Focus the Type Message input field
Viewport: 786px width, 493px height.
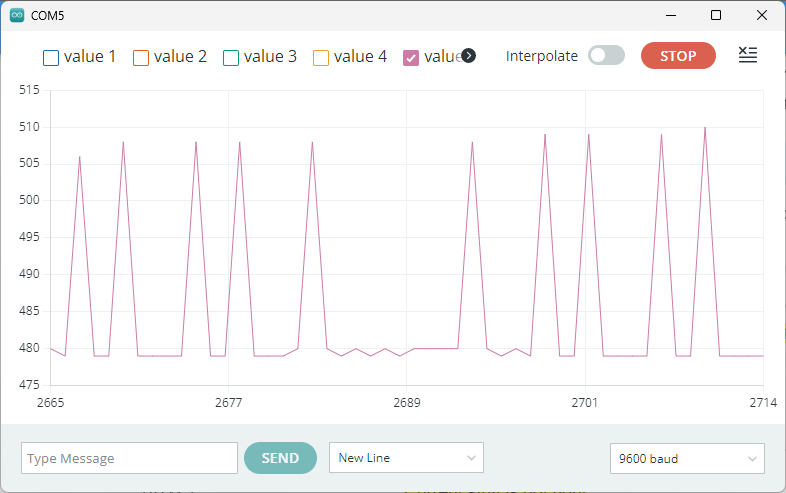pyautogui.click(x=129, y=458)
